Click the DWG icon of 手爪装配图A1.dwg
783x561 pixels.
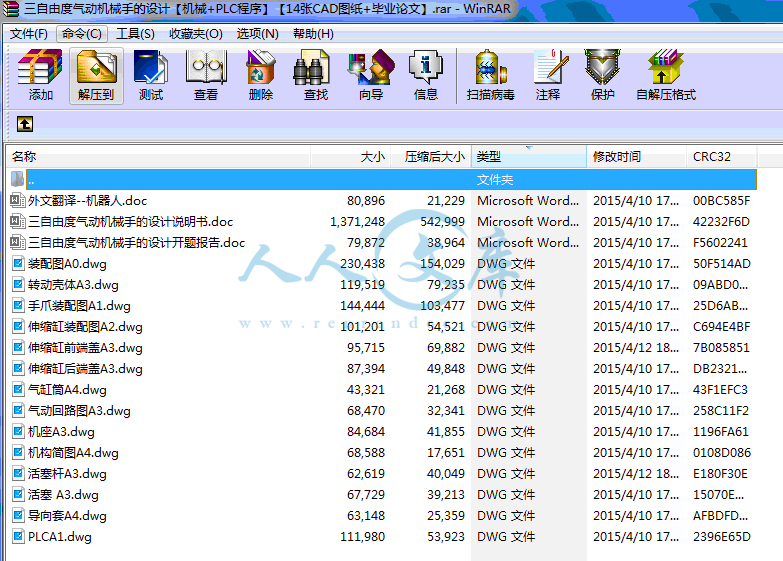tap(18, 306)
